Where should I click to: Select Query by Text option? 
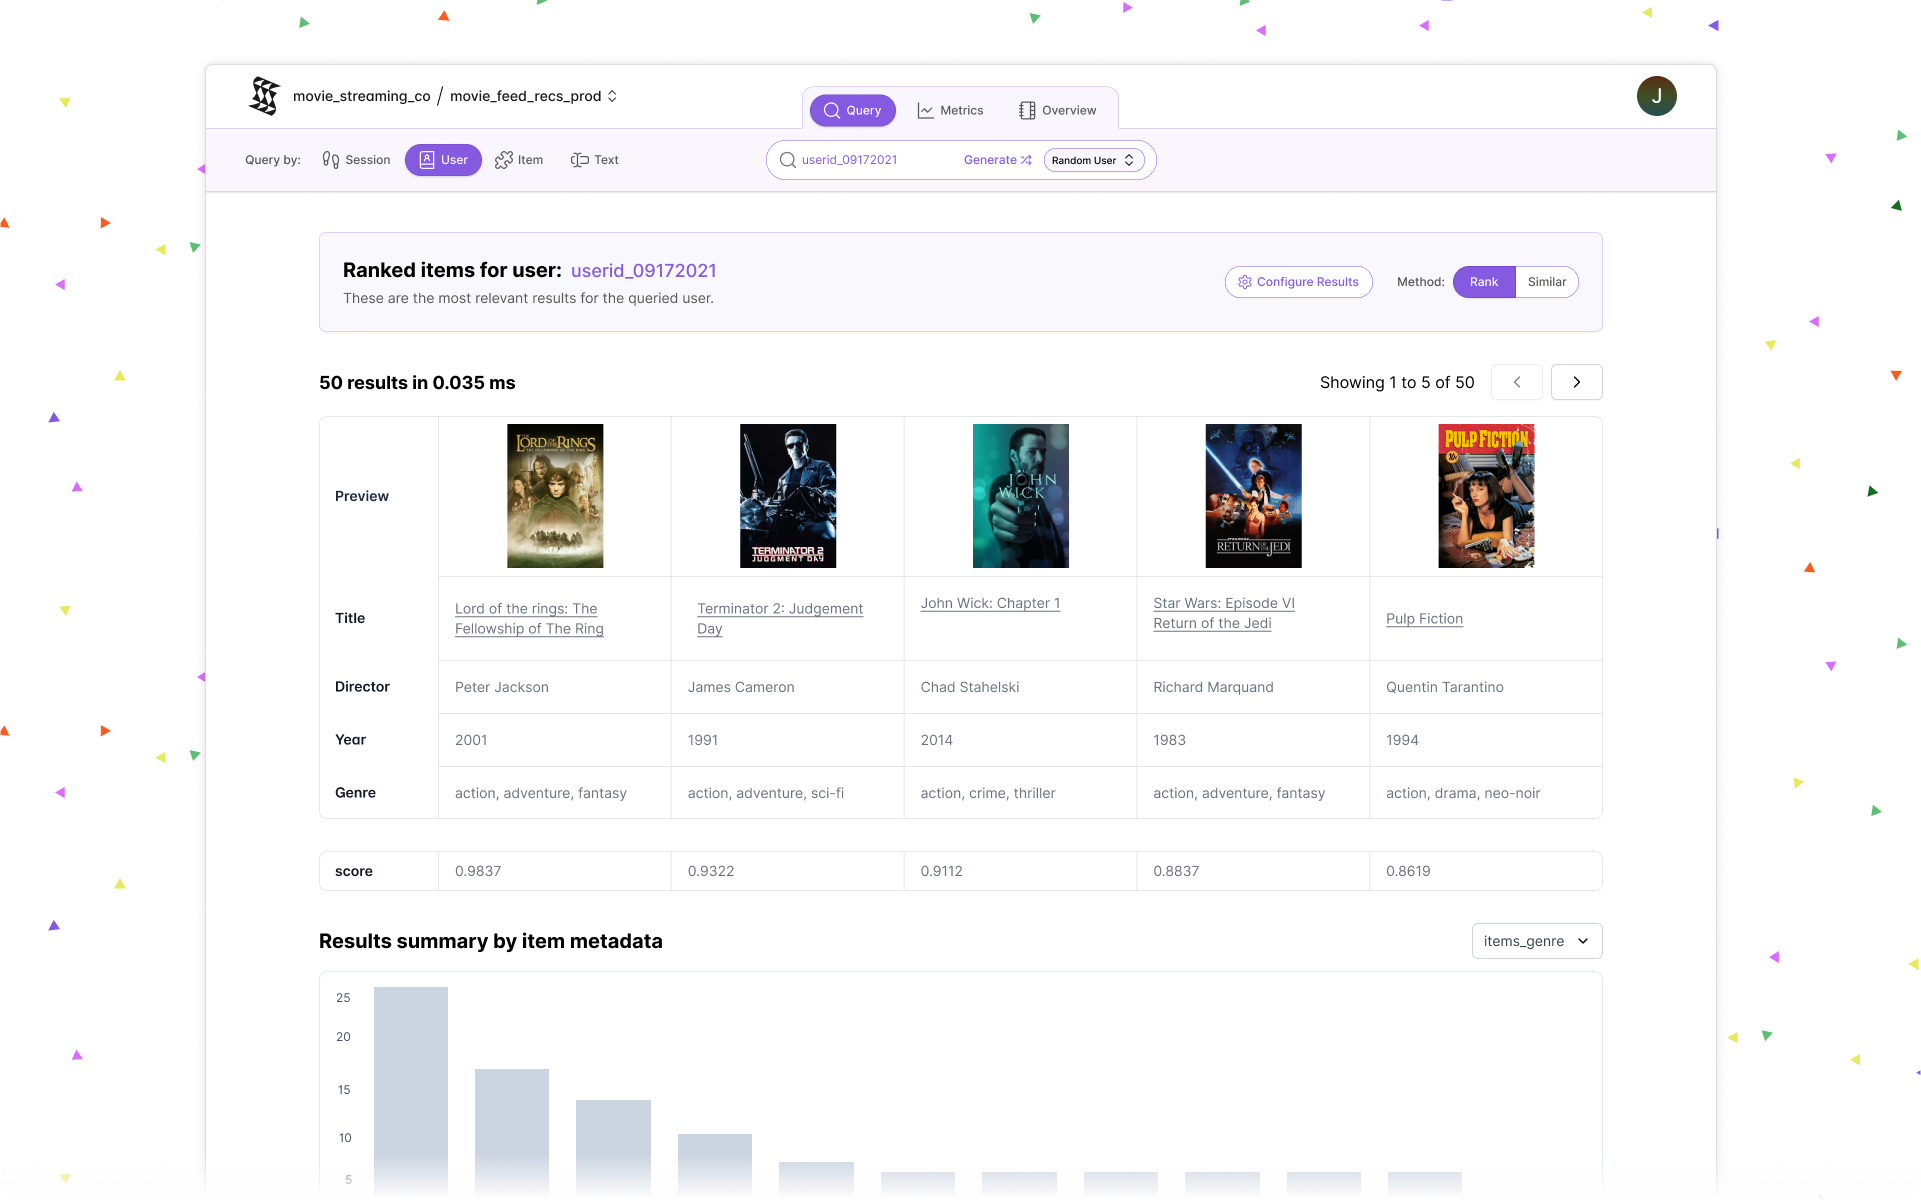click(x=595, y=160)
